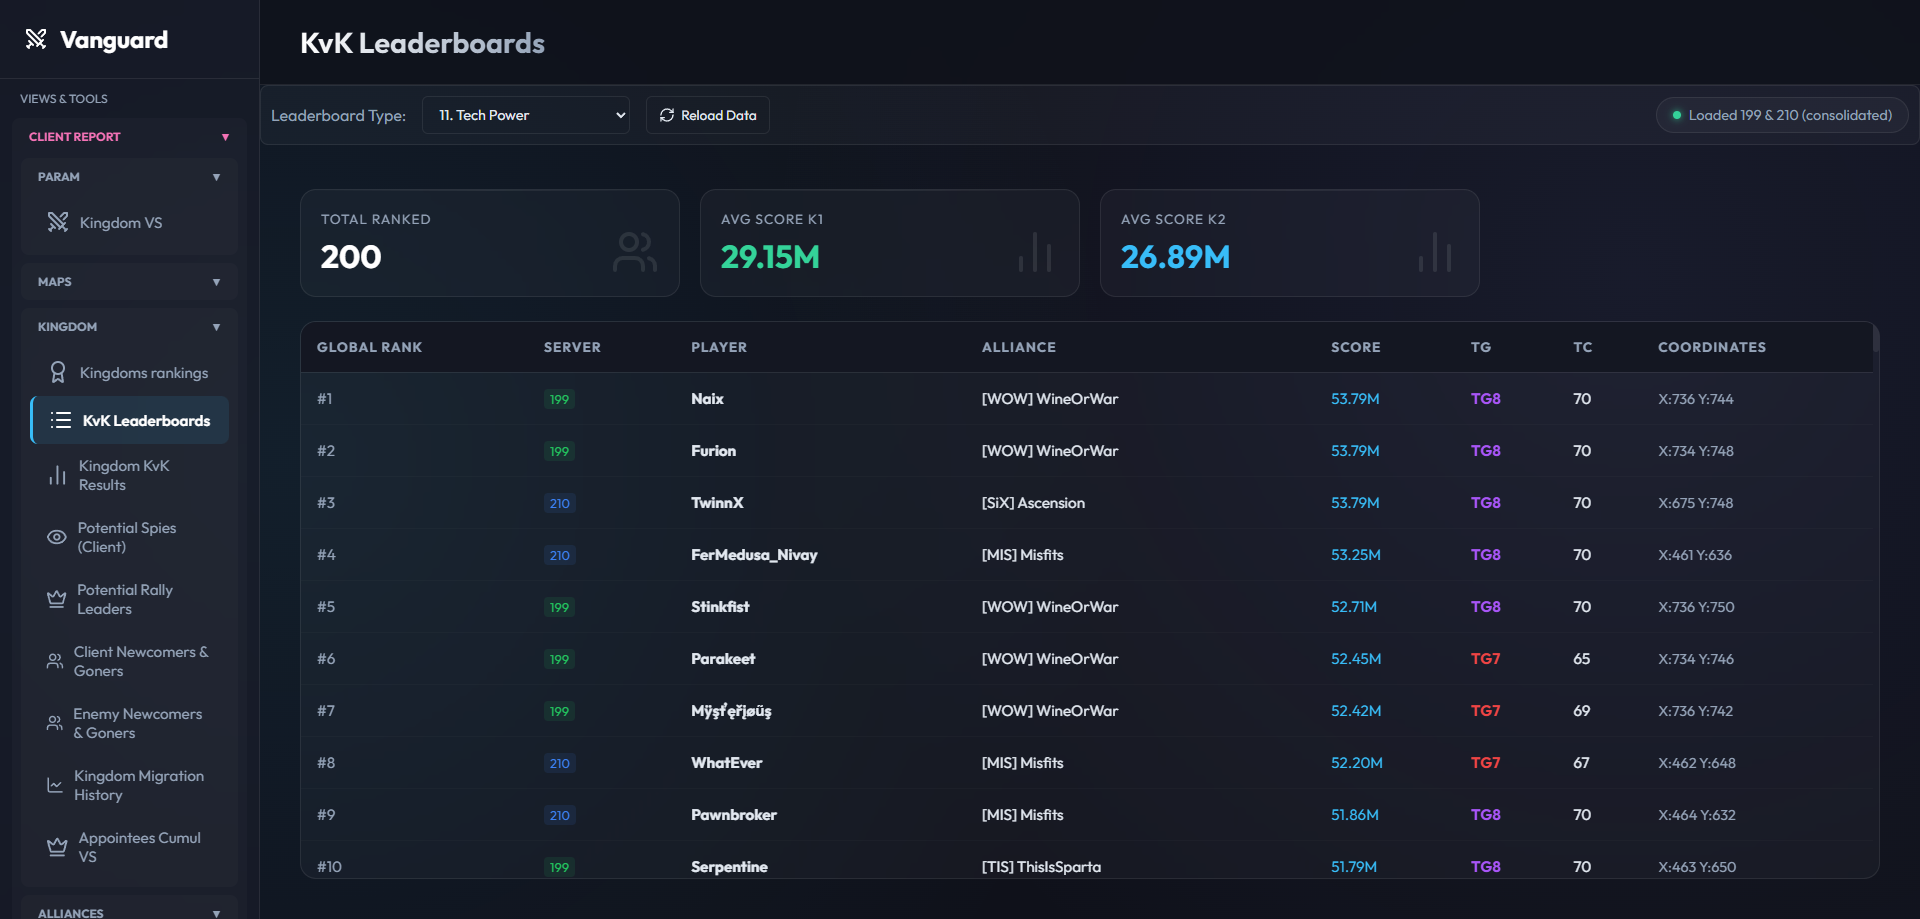Click the Kingdom Migration History graph icon

pos(55,785)
